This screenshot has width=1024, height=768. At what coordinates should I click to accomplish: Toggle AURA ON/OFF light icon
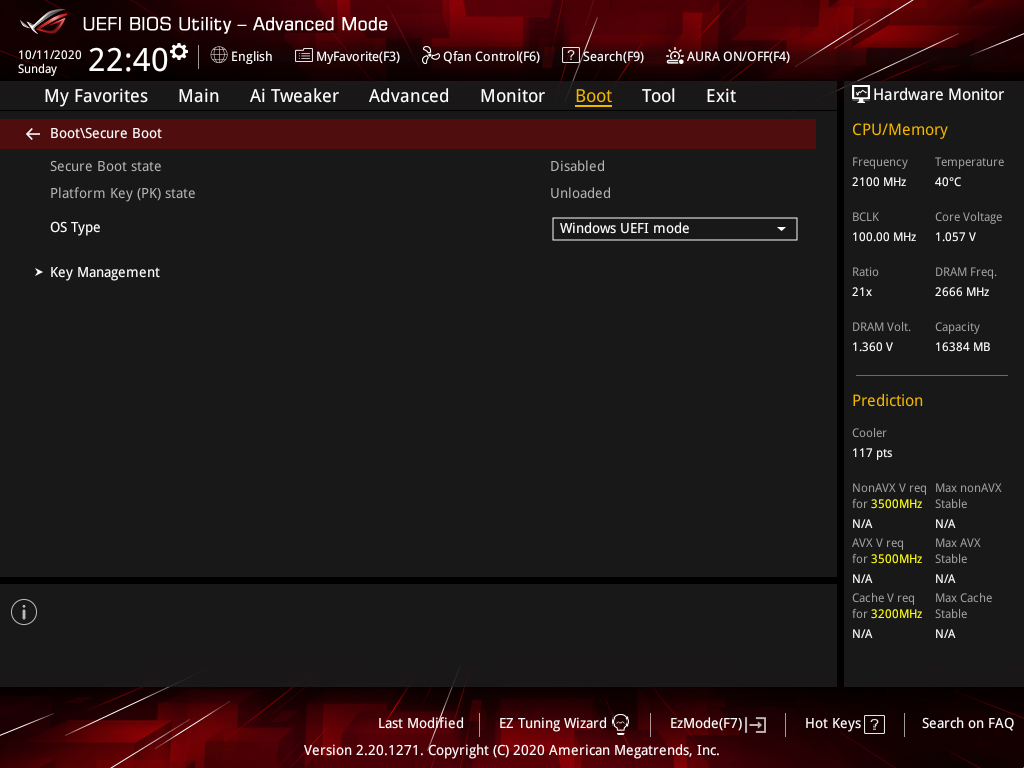[675, 56]
